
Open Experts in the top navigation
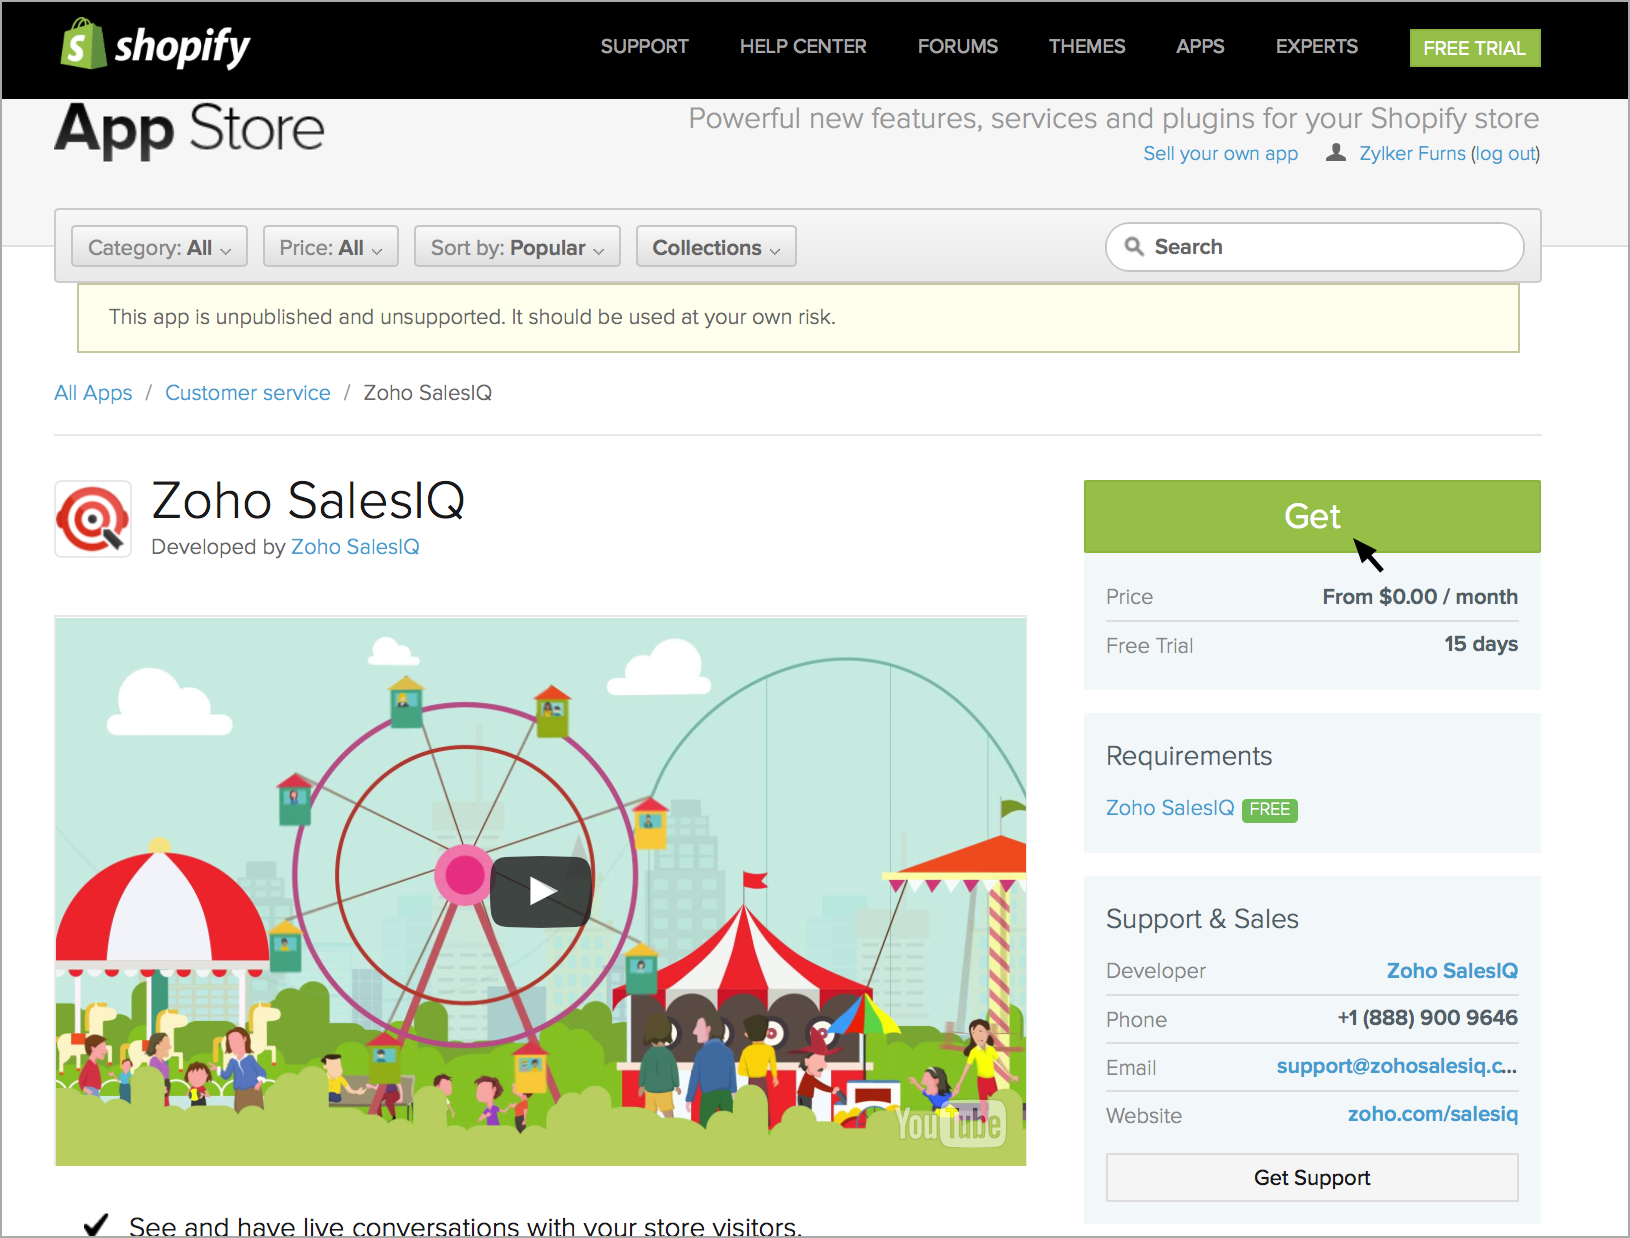(1316, 47)
